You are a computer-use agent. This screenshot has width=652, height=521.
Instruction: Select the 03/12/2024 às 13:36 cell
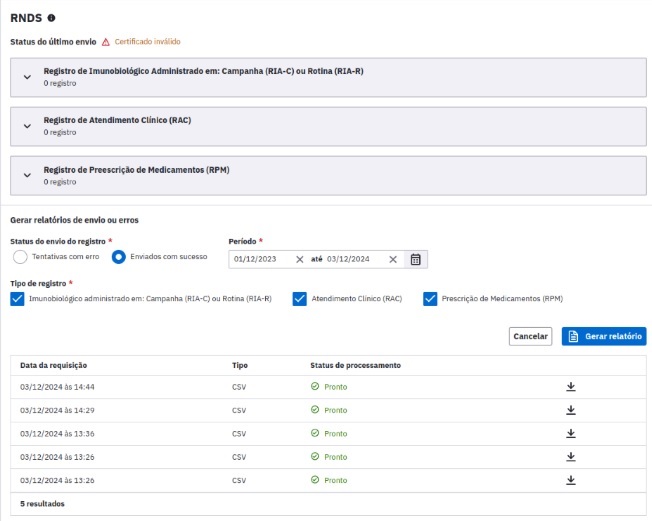(57, 434)
